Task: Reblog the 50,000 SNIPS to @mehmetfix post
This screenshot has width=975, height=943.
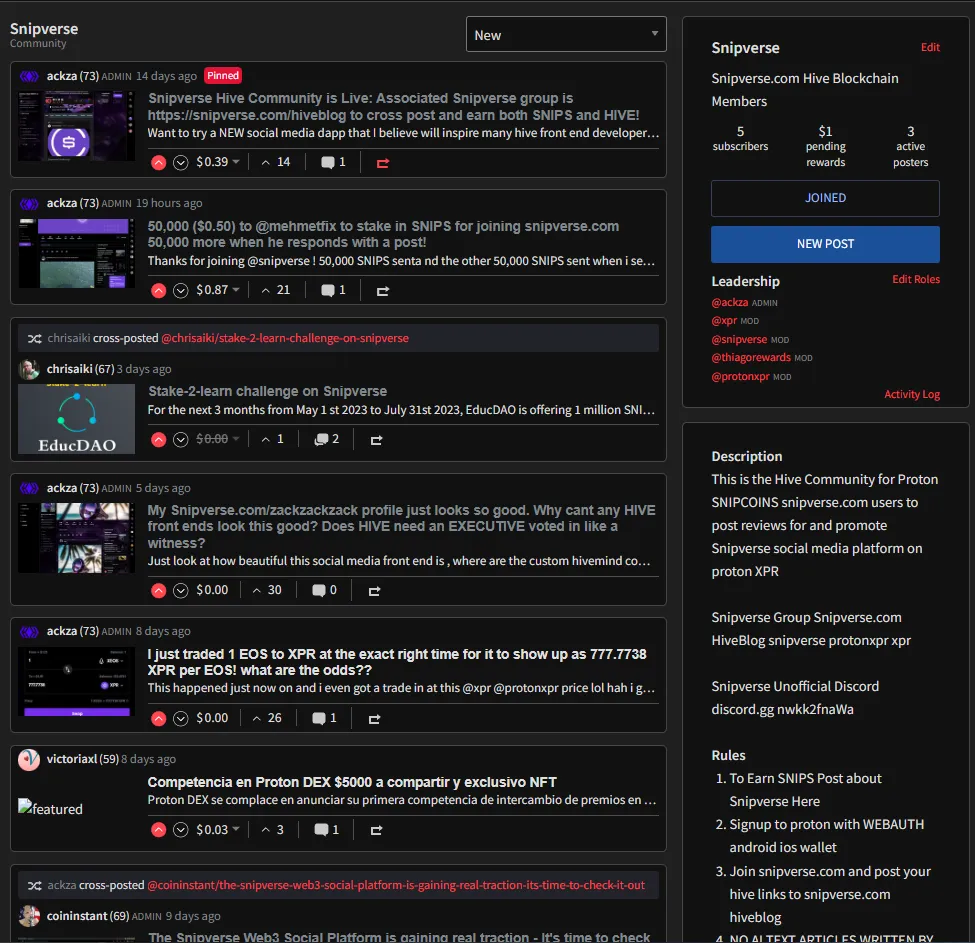Action: [x=382, y=290]
